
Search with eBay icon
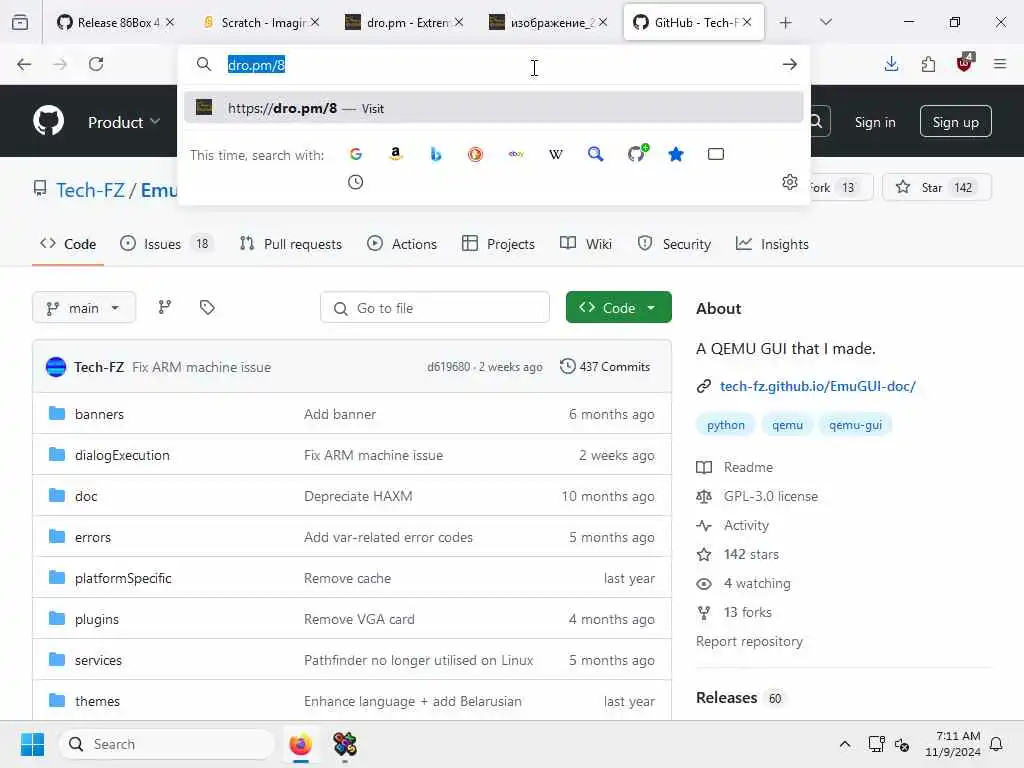tap(516, 154)
